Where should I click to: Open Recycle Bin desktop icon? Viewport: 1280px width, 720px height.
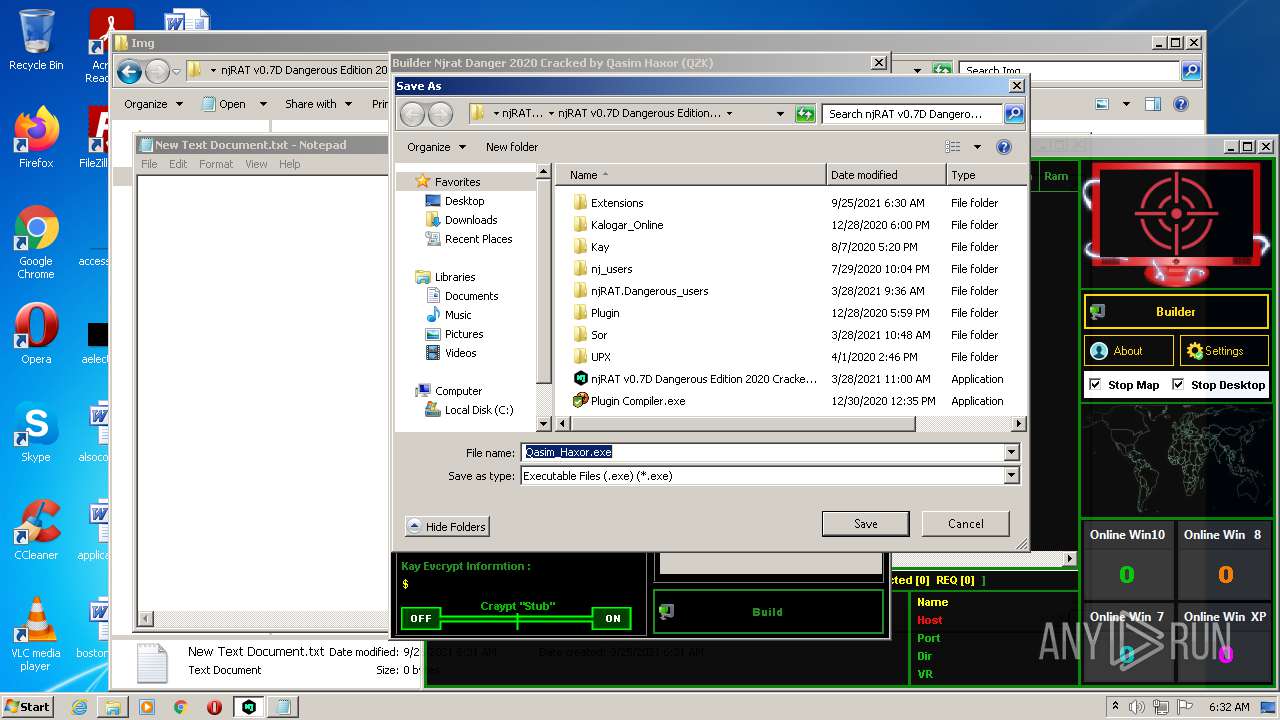pyautogui.click(x=36, y=40)
